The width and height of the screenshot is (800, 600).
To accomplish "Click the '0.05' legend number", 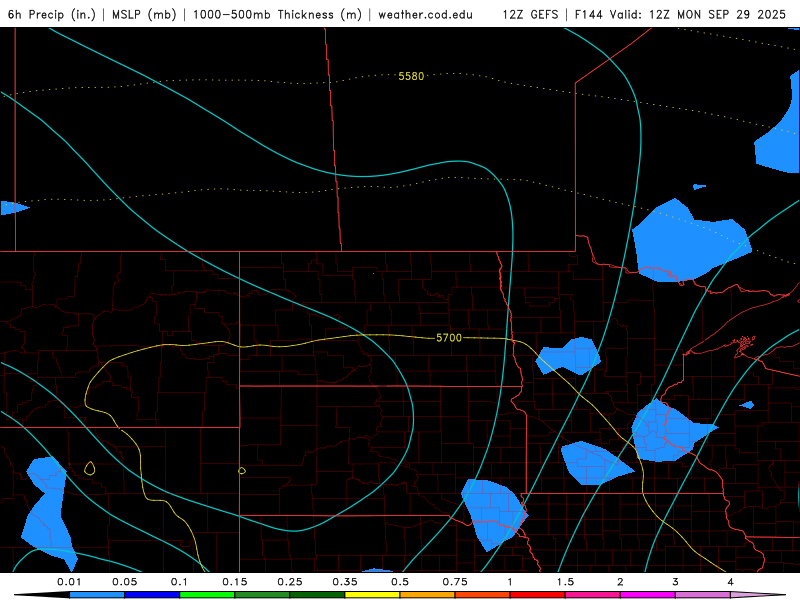I will tap(124, 582).
